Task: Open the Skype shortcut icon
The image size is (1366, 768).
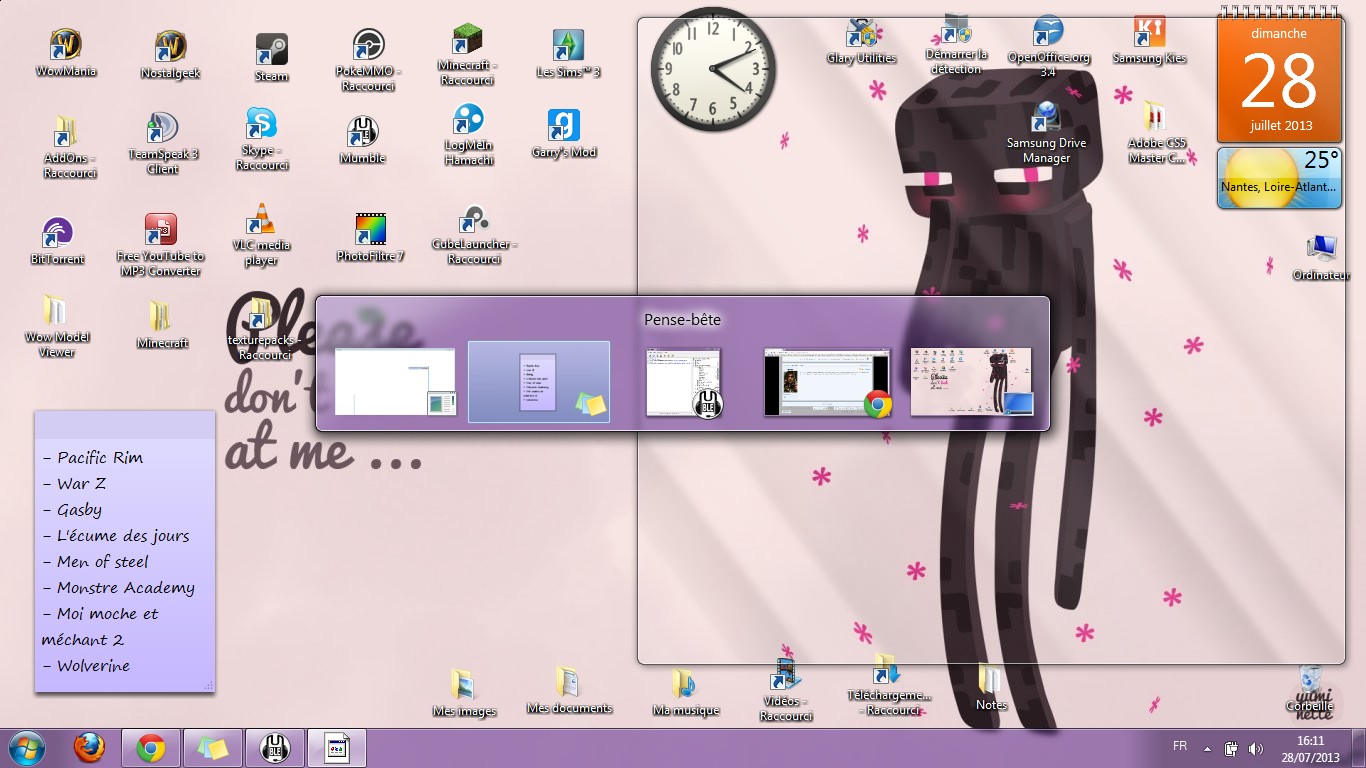Action: 262,125
